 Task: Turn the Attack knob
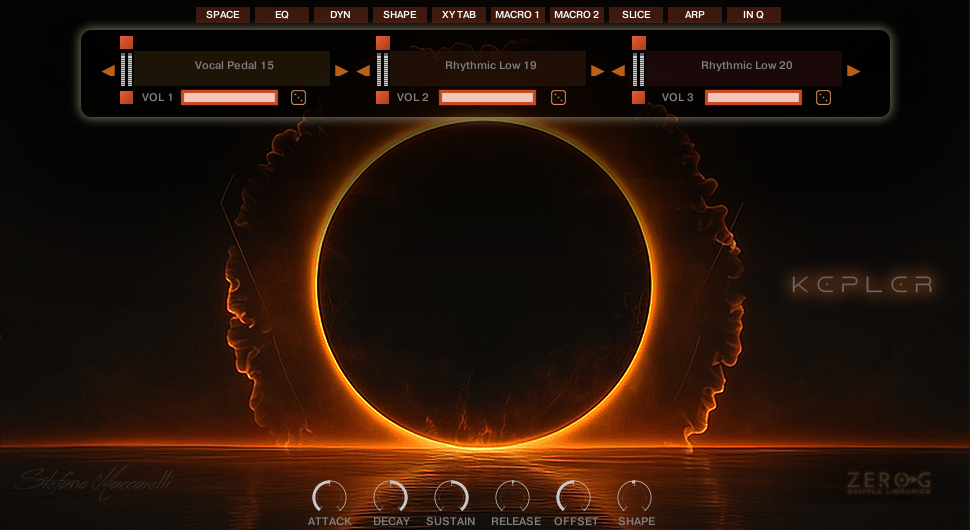329,496
